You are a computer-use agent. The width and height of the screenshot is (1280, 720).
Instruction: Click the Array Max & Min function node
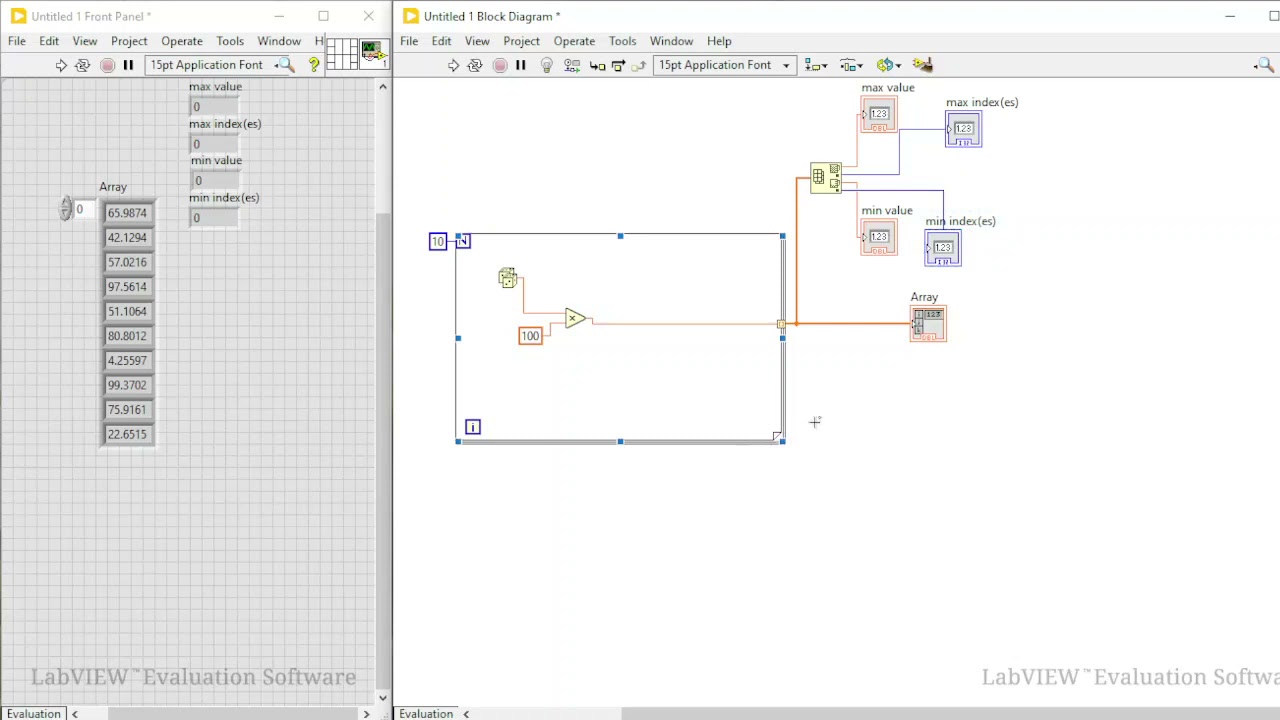point(826,178)
